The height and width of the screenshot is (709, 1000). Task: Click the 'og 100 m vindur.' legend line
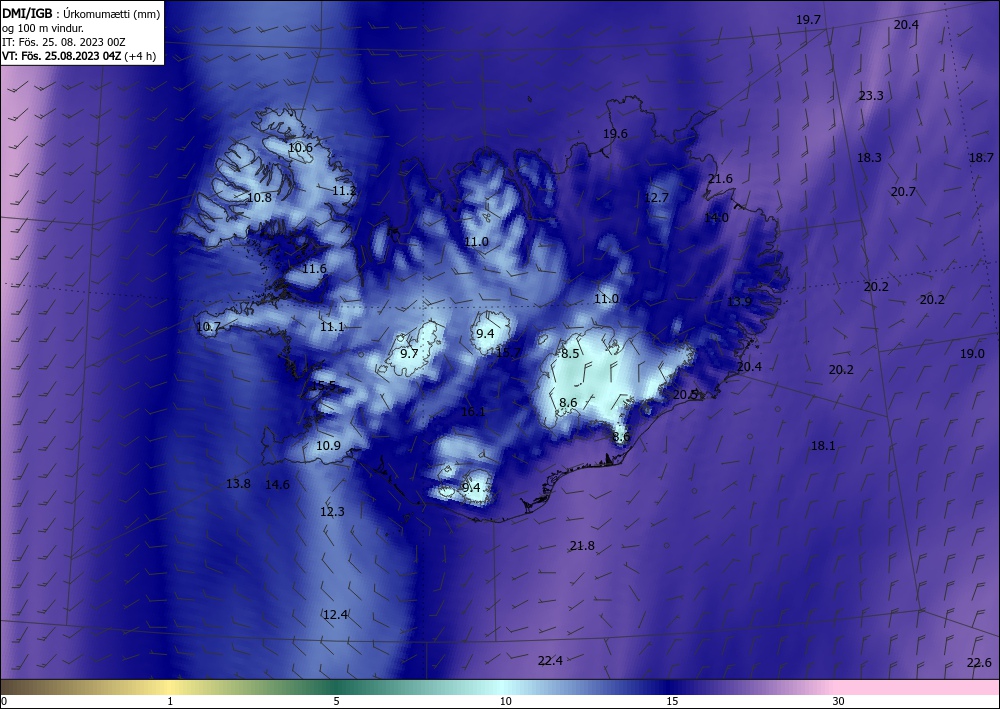pos(43,28)
